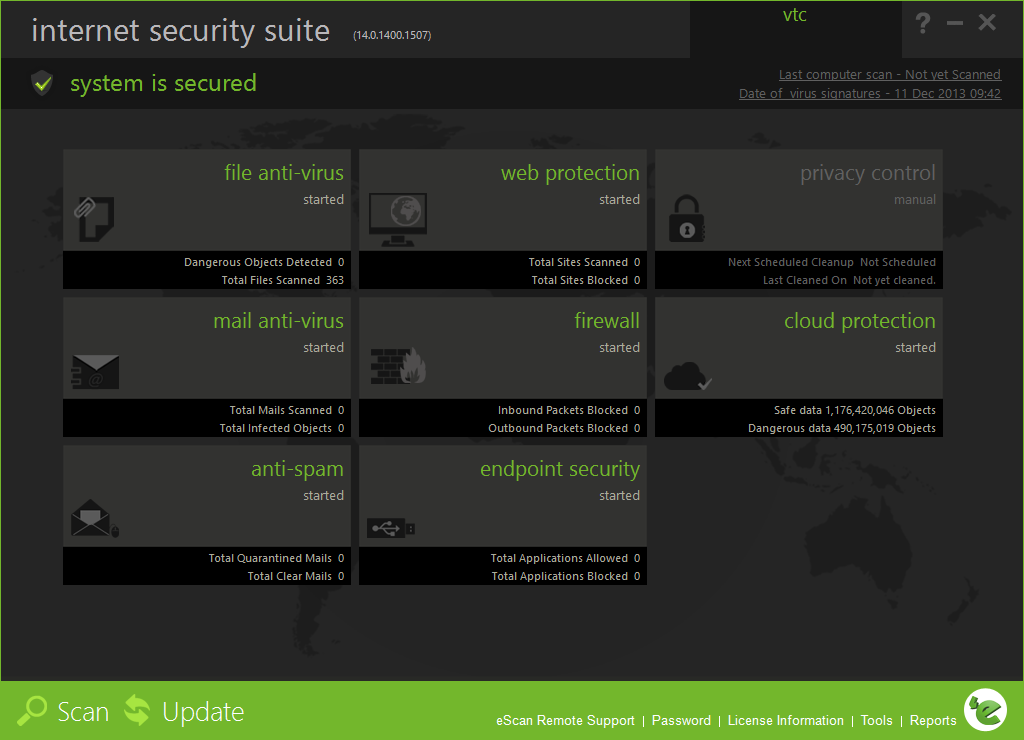
Task: View License Information
Action: click(785, 721)
